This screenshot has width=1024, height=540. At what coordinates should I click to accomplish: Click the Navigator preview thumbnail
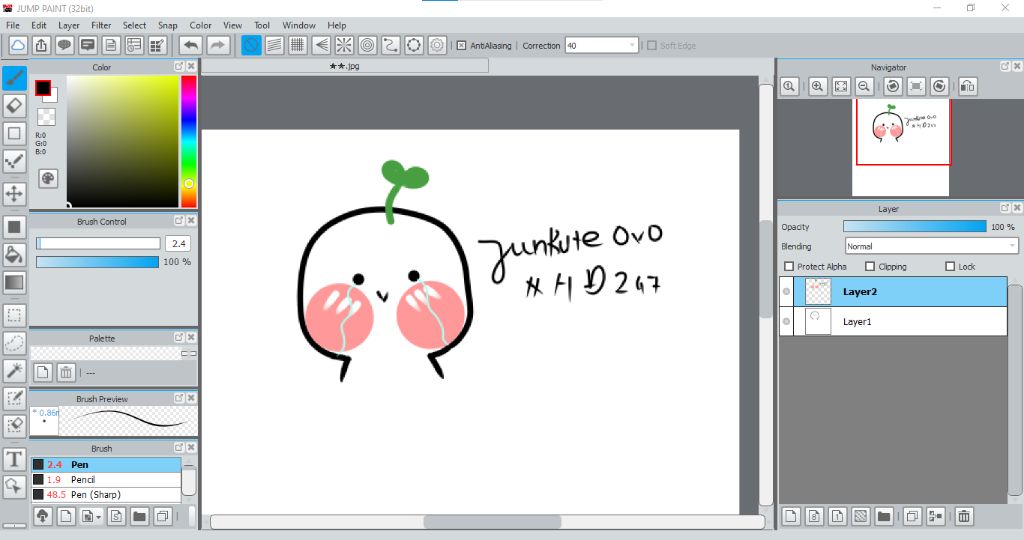click(901, 147)
